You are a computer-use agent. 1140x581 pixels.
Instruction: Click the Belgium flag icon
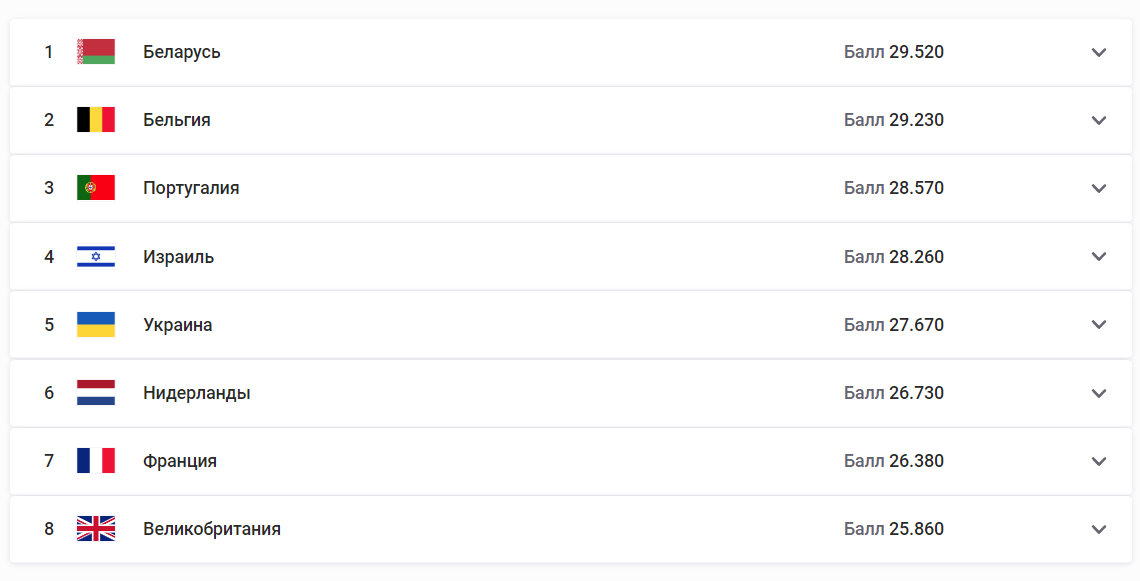click(x=96, y=120)
